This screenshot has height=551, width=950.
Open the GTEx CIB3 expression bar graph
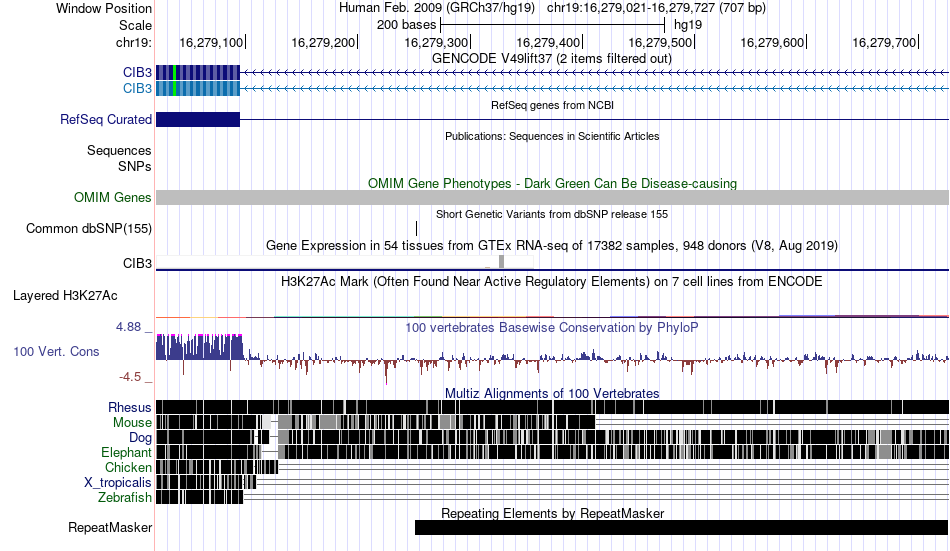[345, 262]
